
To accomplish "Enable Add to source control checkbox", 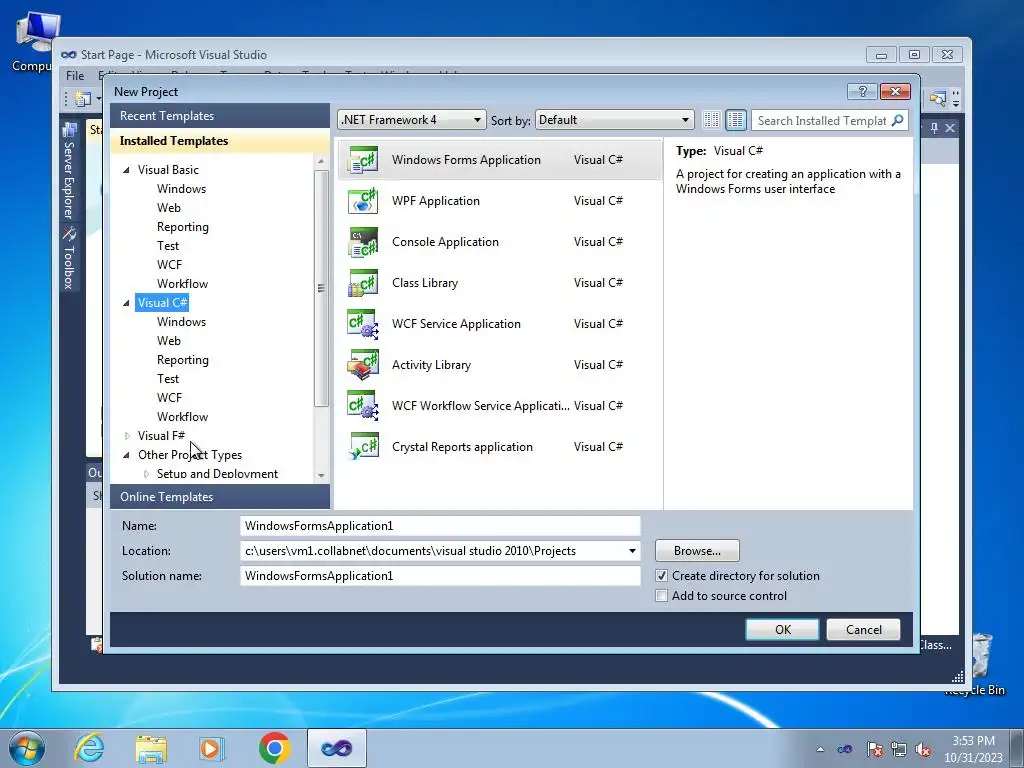I will 662,596.
